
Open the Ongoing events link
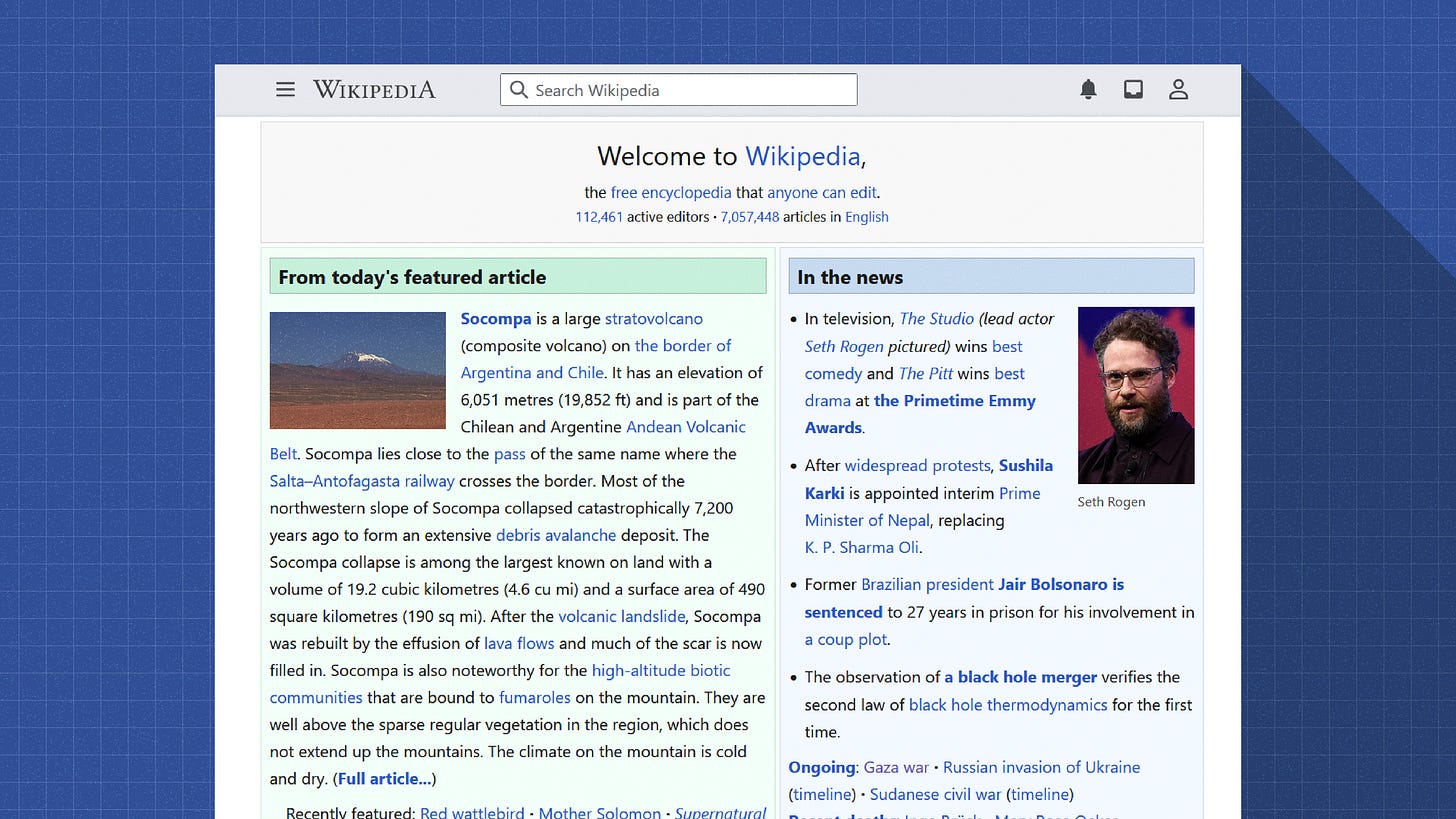(x=822, y=767)
